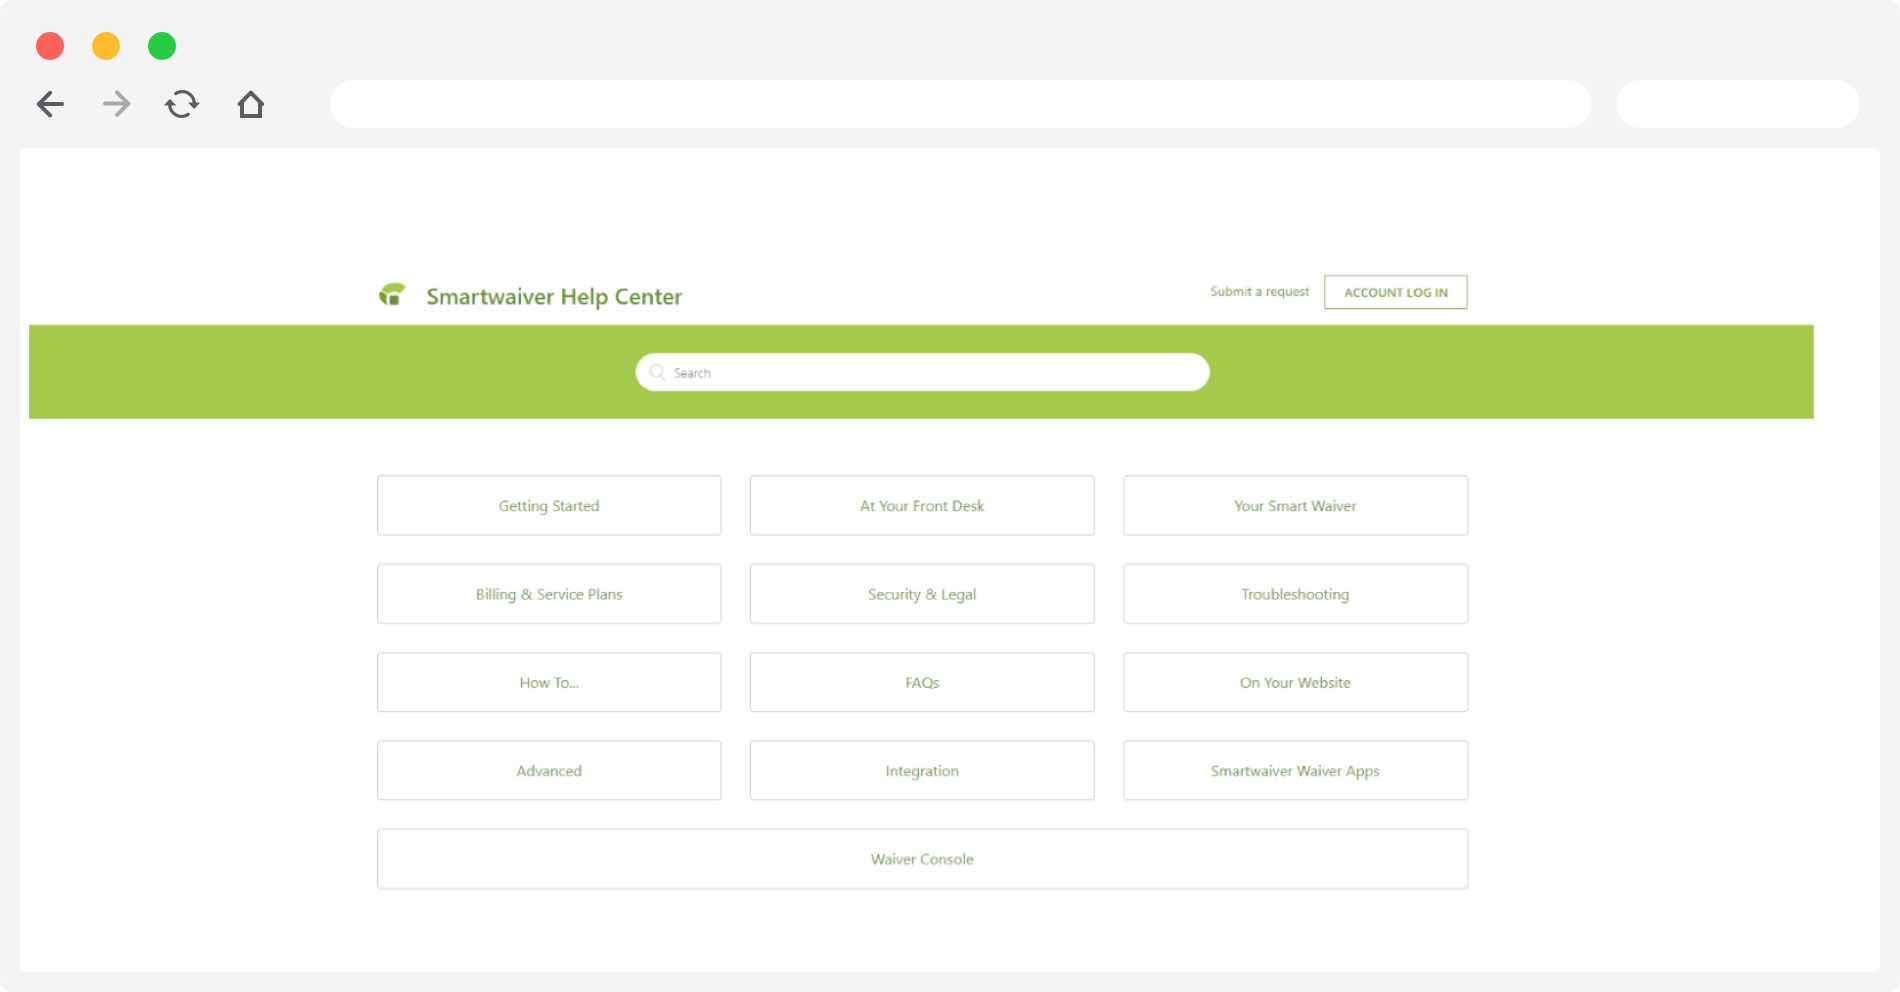Click the browser back arrow
This screenshot has height=992, width=1900.
tap(49, 104)
